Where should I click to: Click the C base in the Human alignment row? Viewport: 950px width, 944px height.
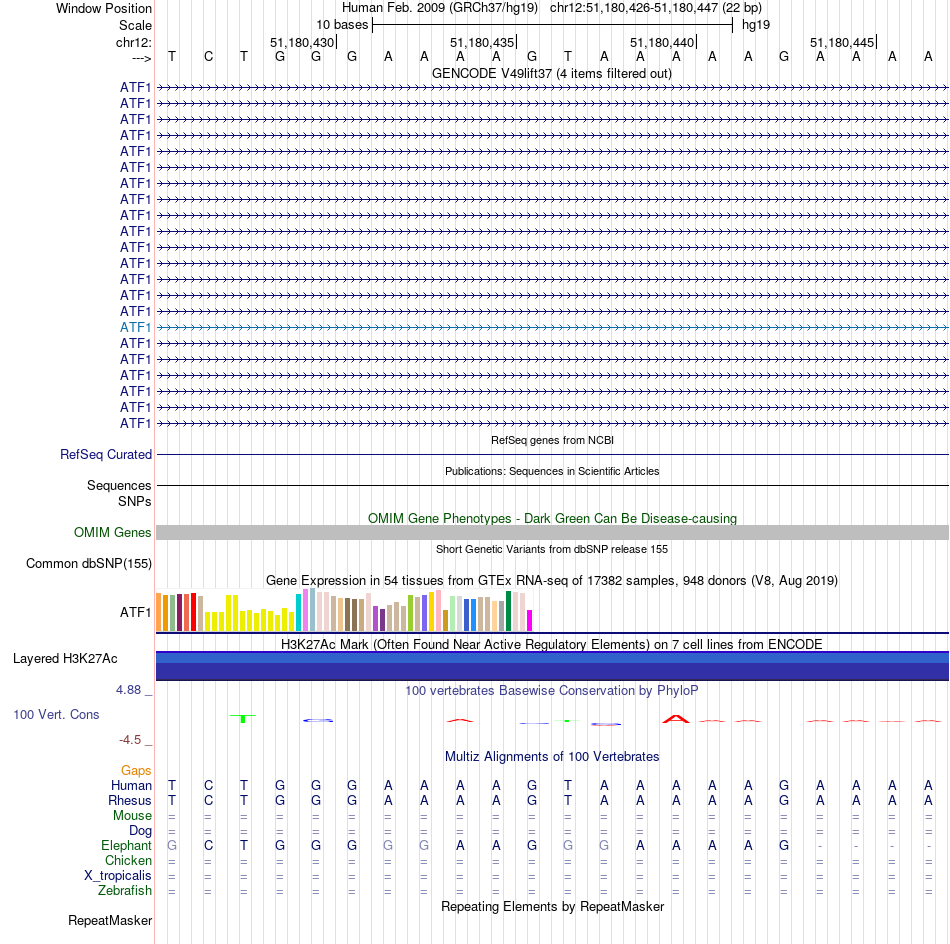coord(208,786)
